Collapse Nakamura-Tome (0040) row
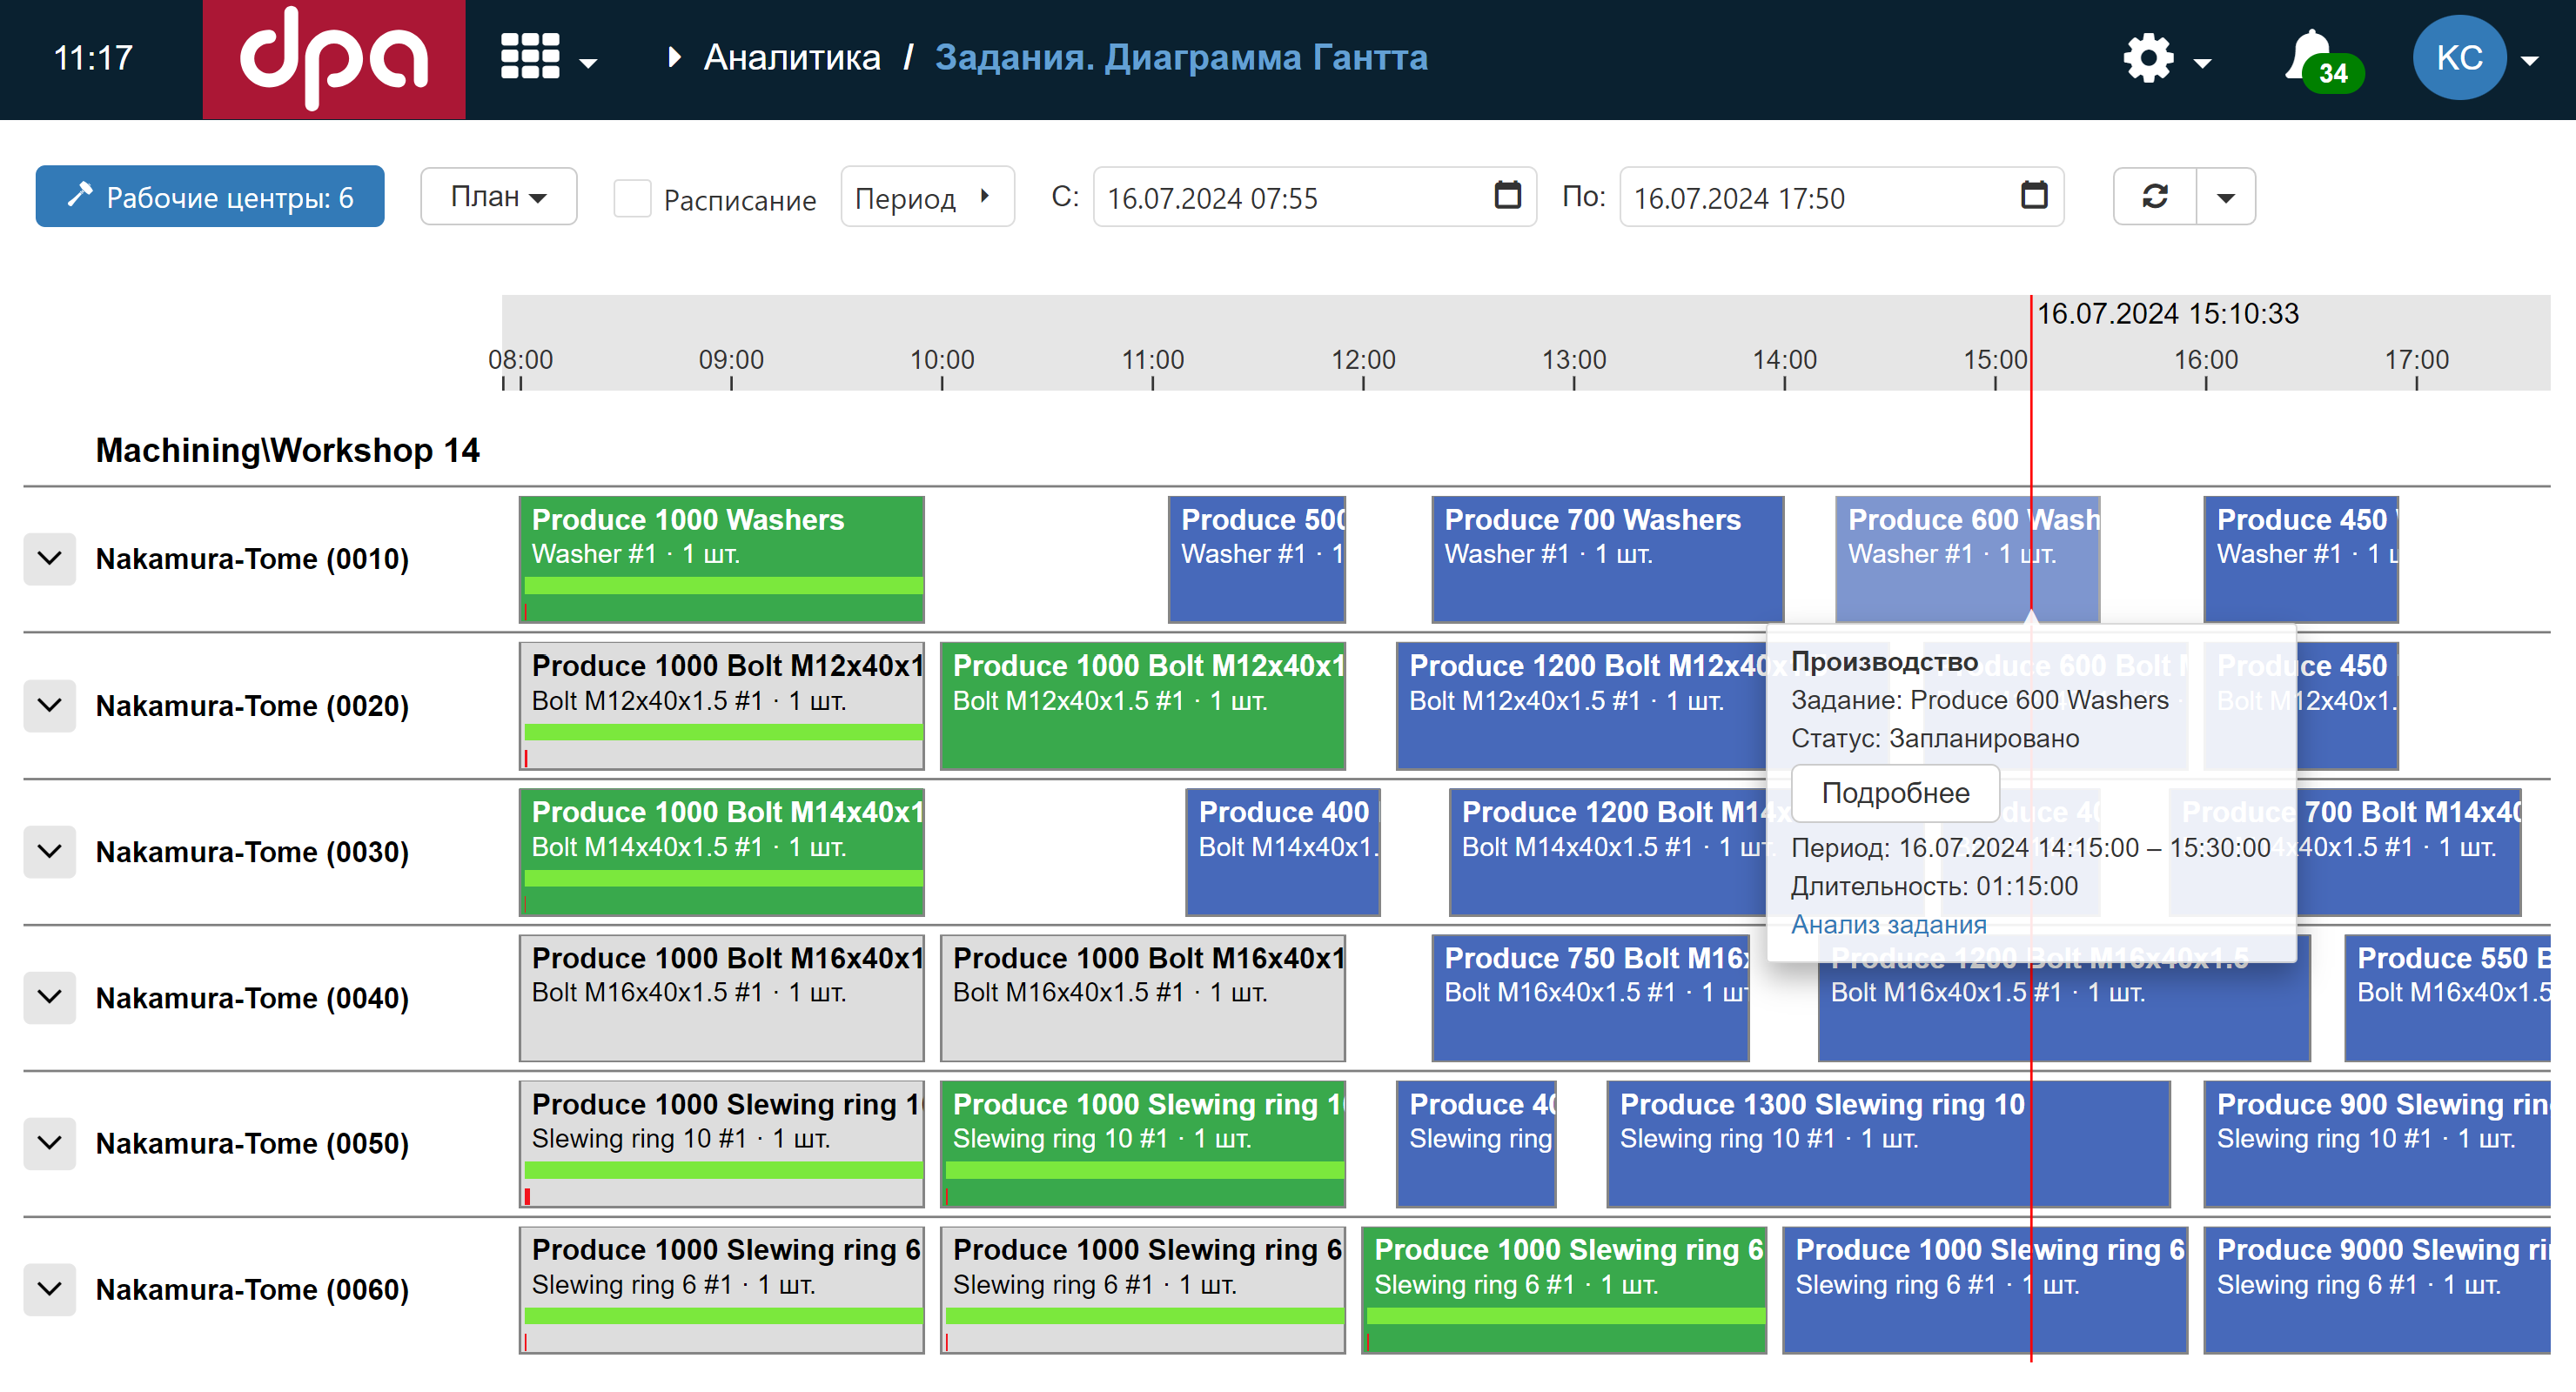Screen dimensions: 2576x1392 click(x=50, y=997)
